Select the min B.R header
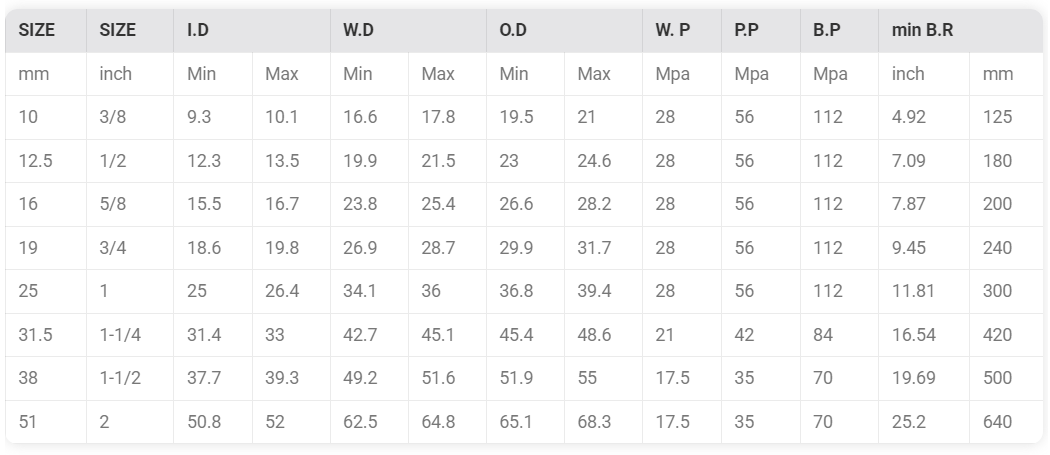This screenshot has height=455, width=1050. pyautogui.click(x=961, y=31)
